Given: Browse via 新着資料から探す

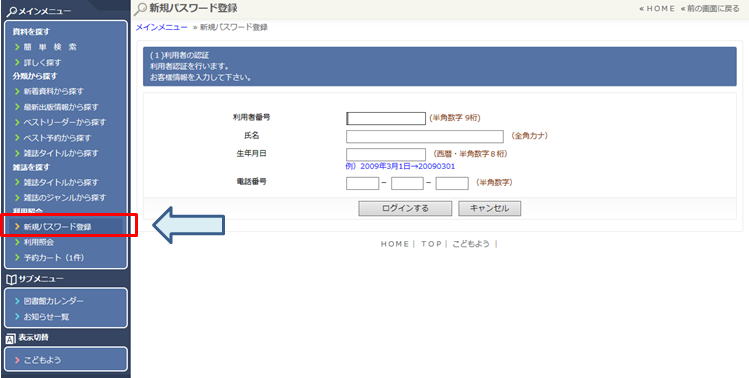Looking at the screenshot, I should (54, 91).
